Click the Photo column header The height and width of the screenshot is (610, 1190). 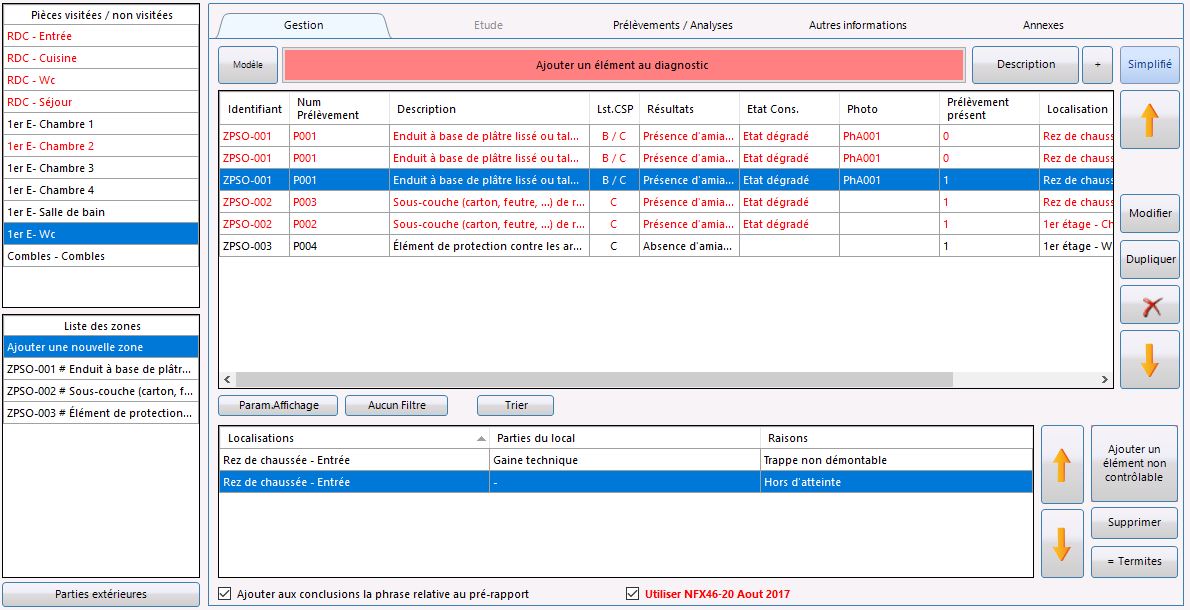tap(889, 108)
